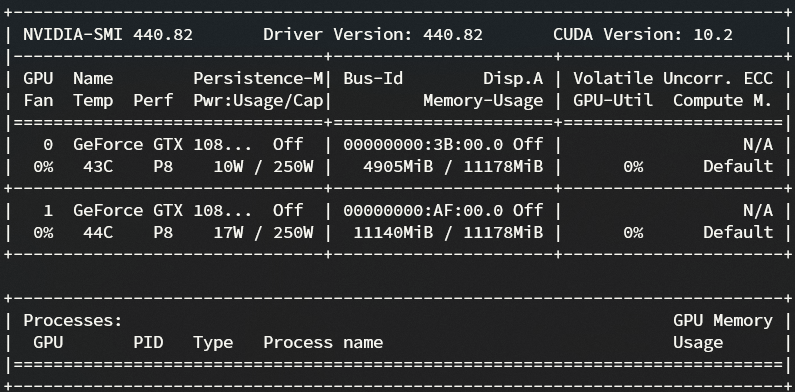795x392 pixels.
Task: Click the NVIDIA-SMI 440.82 version text
Action: coord(108,34)
